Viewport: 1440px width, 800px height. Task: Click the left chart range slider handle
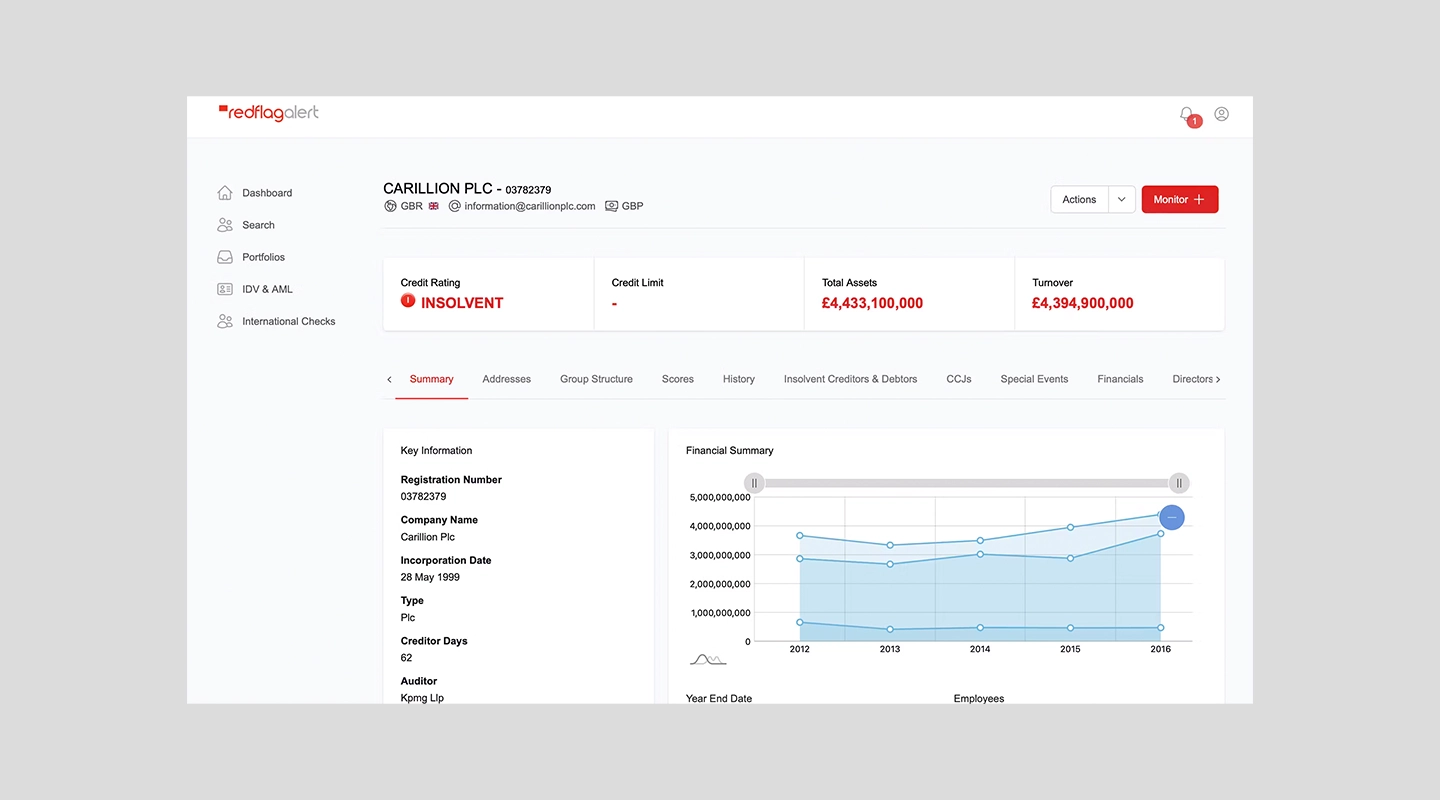(755, 483)
